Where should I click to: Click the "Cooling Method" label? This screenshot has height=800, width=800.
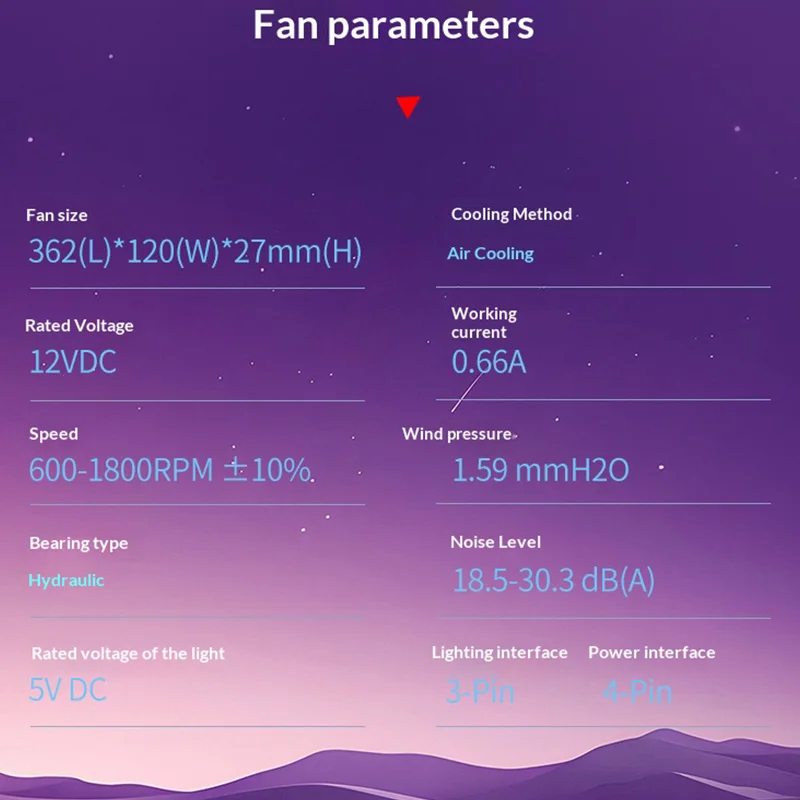[511, 214]
